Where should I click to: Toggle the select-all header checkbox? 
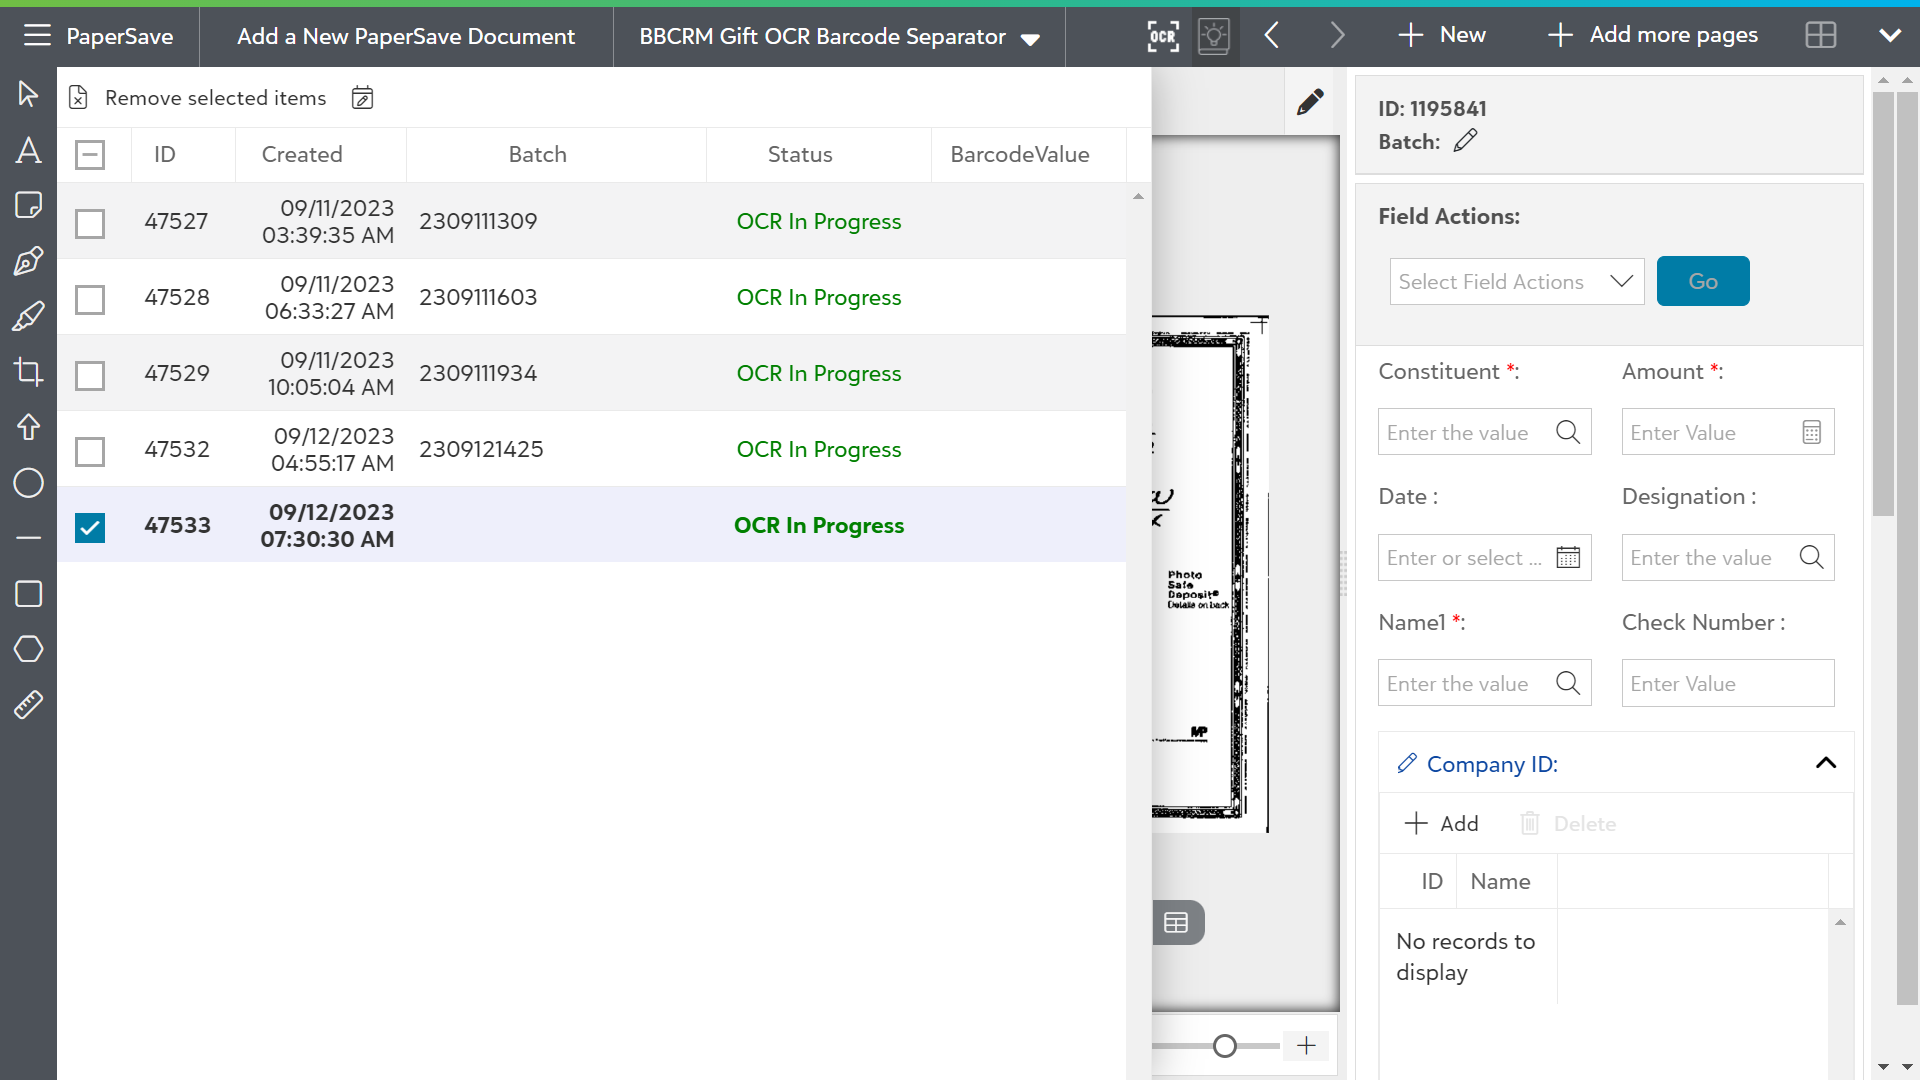pyautogui.click(x=90, y=155)
